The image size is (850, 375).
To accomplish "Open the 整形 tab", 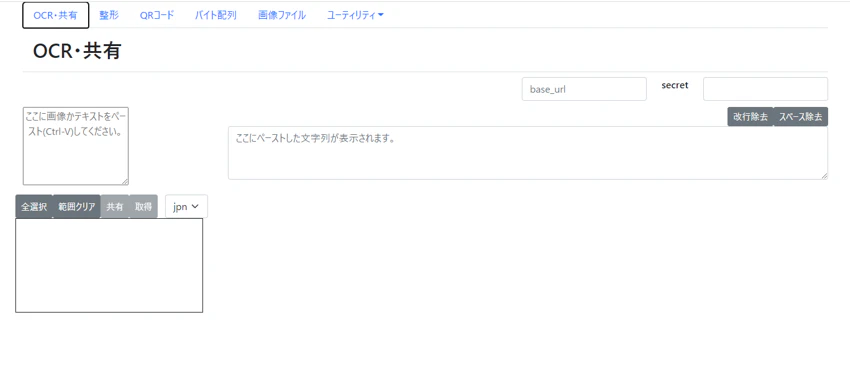I will (109, 15).
